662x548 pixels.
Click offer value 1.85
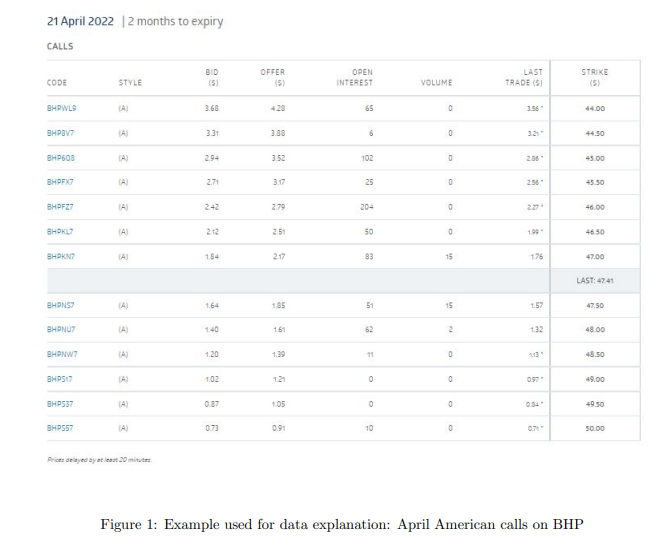(278, 306)
